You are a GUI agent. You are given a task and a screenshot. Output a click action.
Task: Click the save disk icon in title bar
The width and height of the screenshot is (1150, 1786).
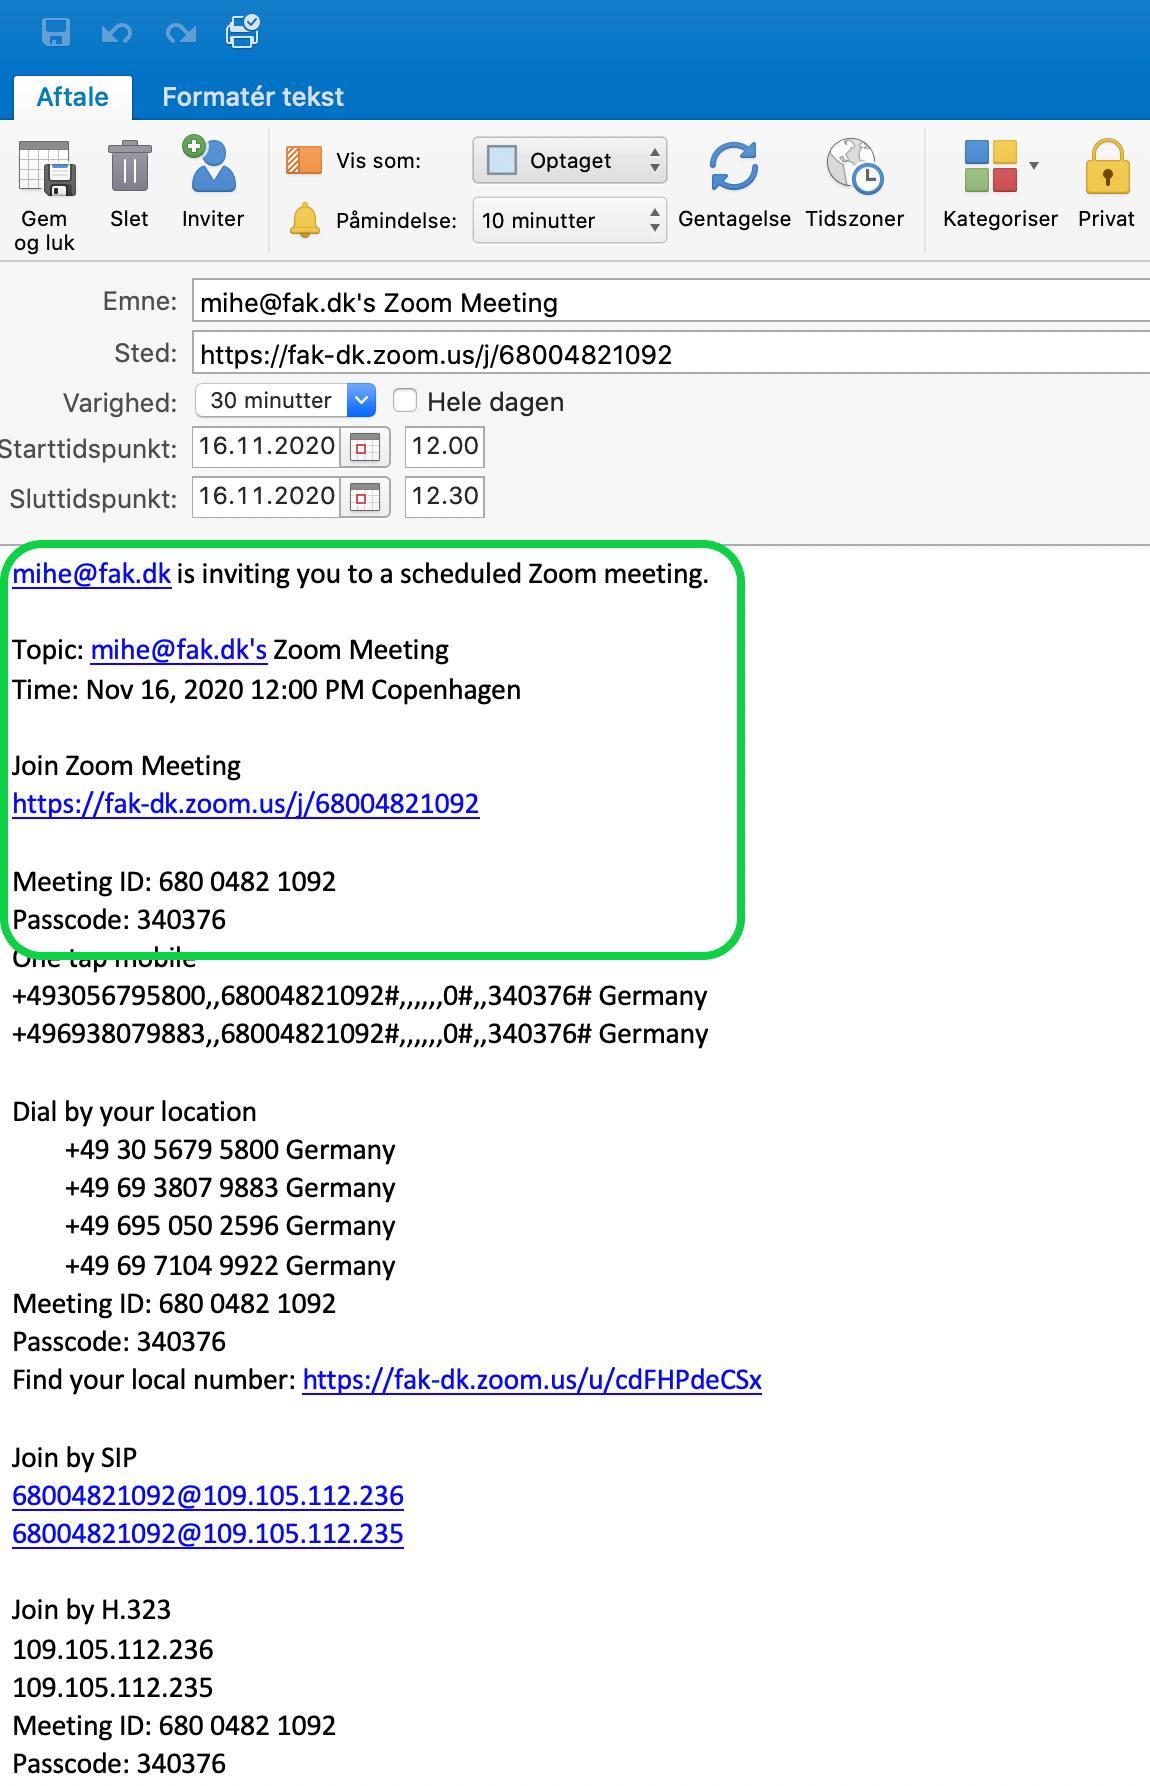pos(56,32)
